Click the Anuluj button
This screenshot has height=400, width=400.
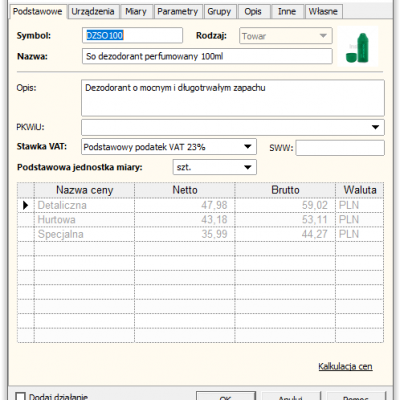tap(291, 397)
